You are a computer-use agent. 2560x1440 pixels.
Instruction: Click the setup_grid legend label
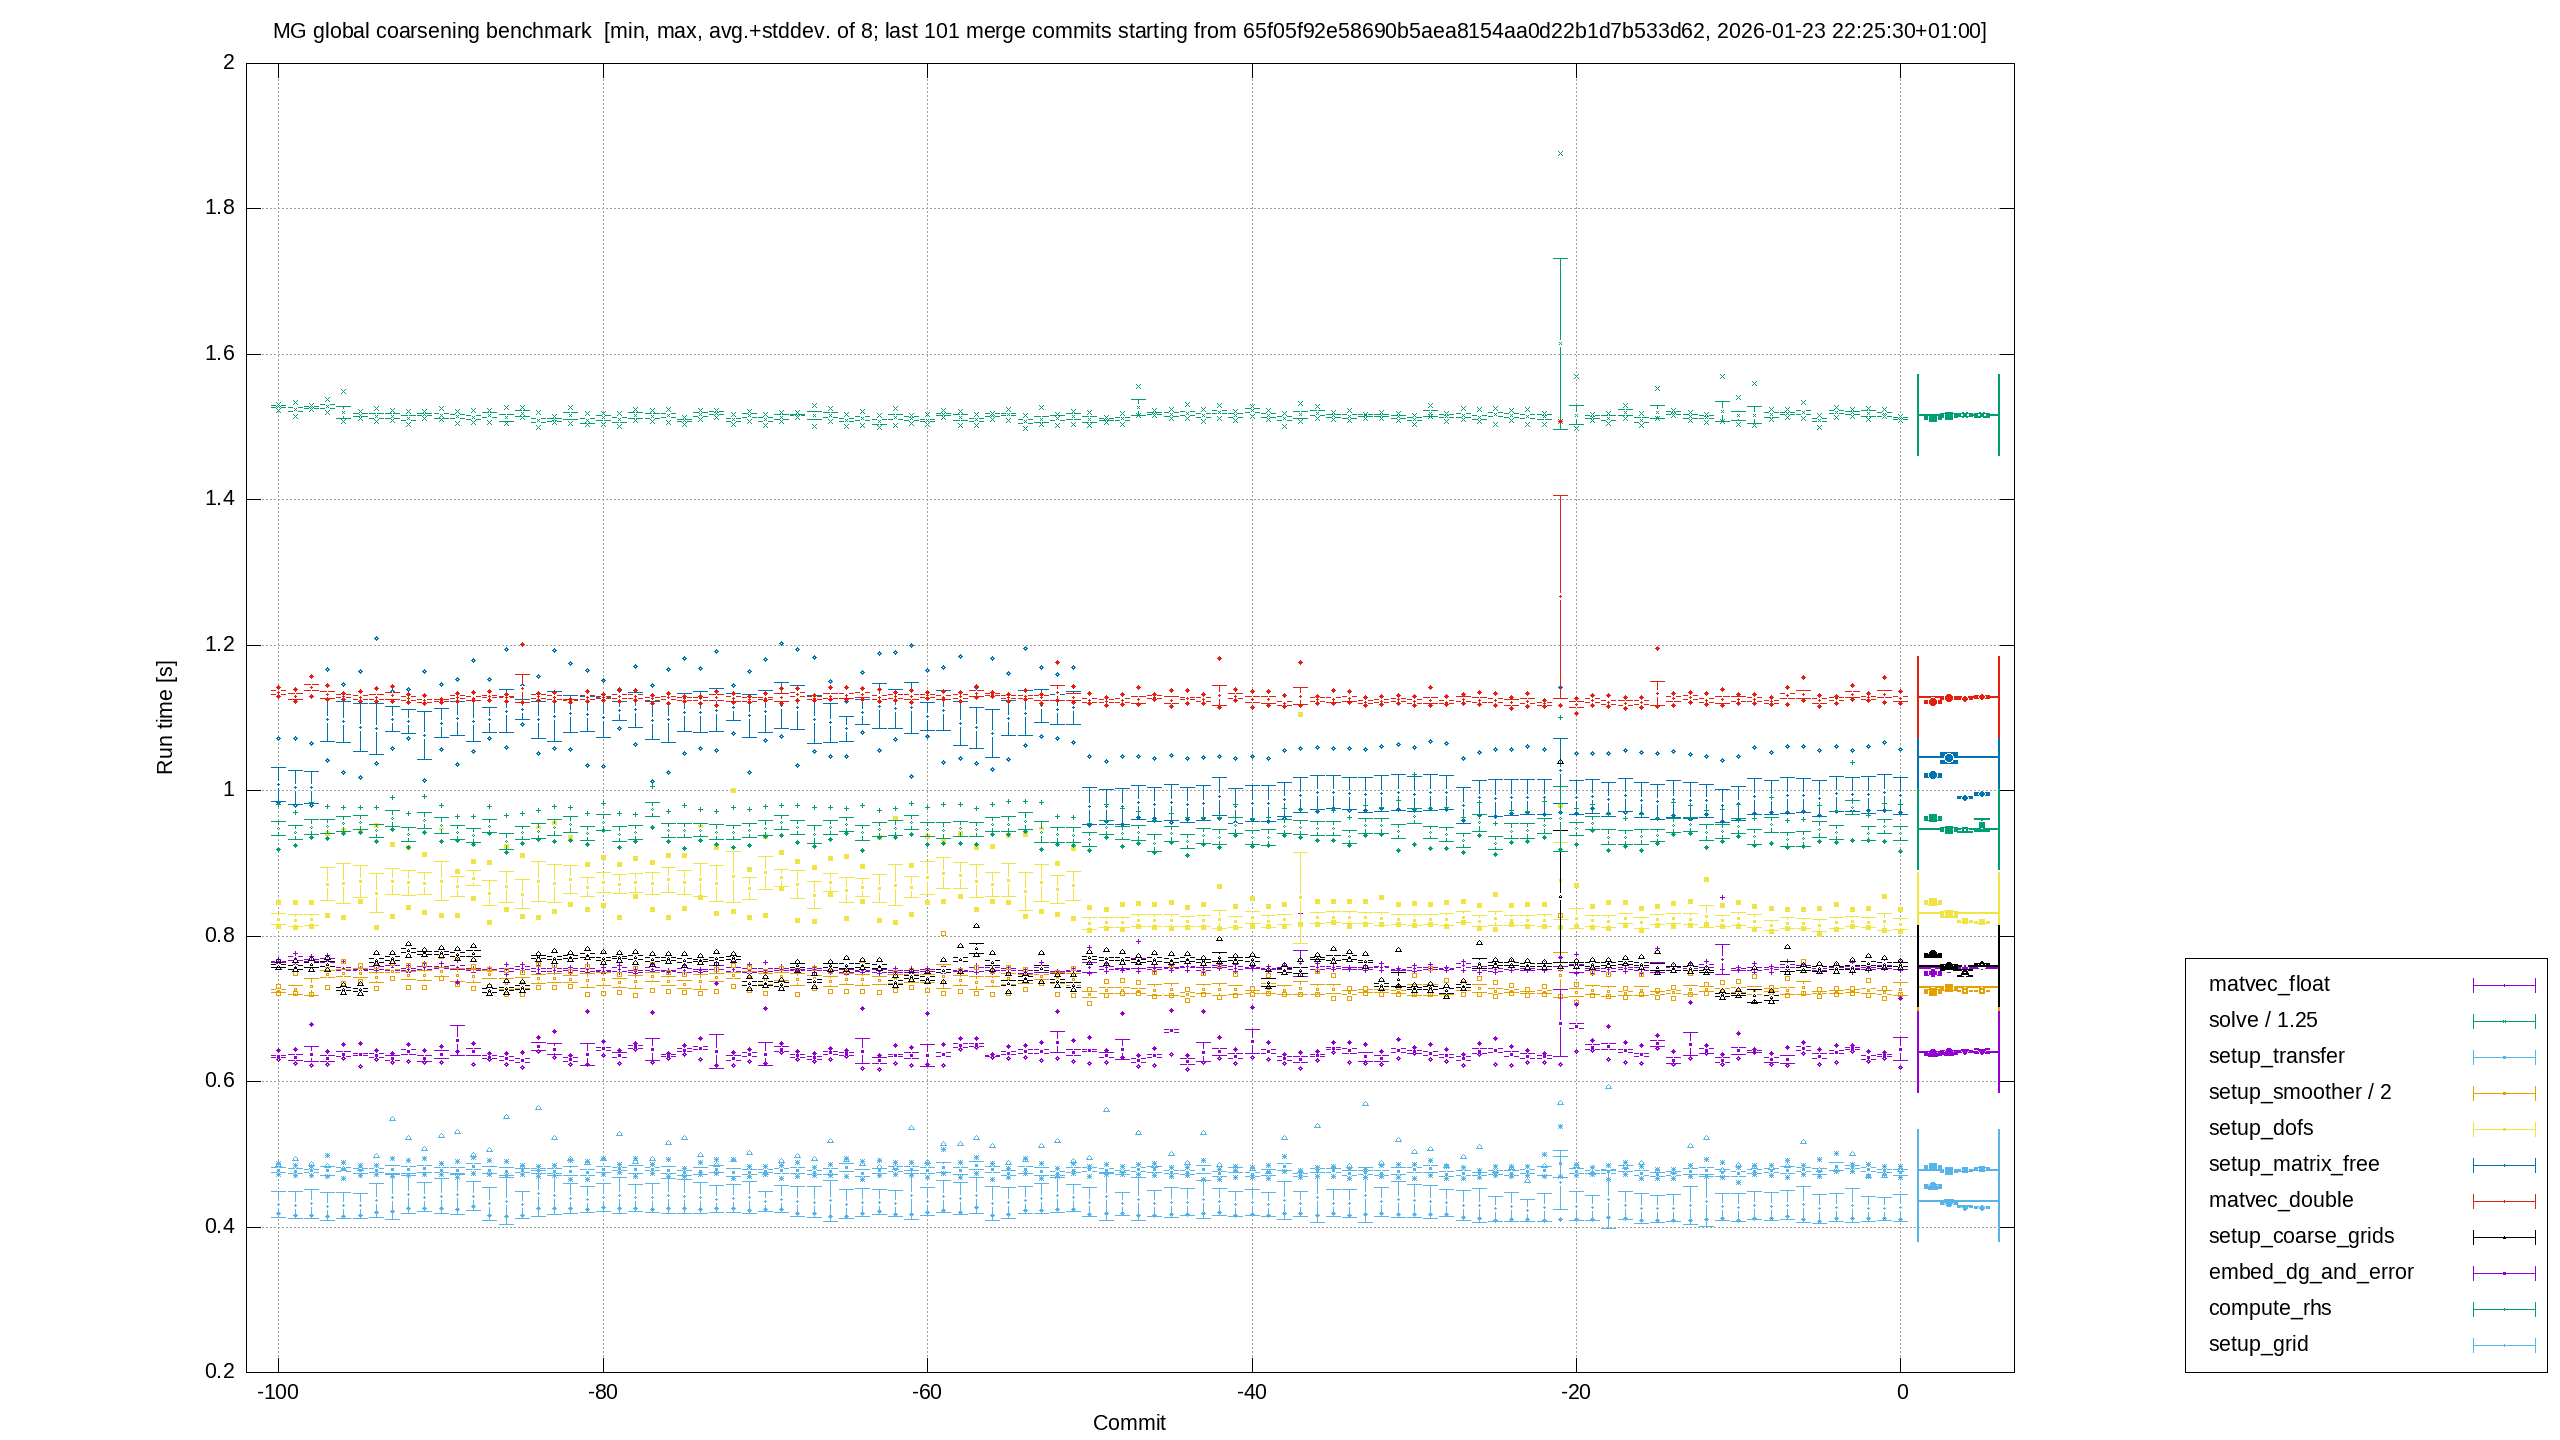2258,1344
